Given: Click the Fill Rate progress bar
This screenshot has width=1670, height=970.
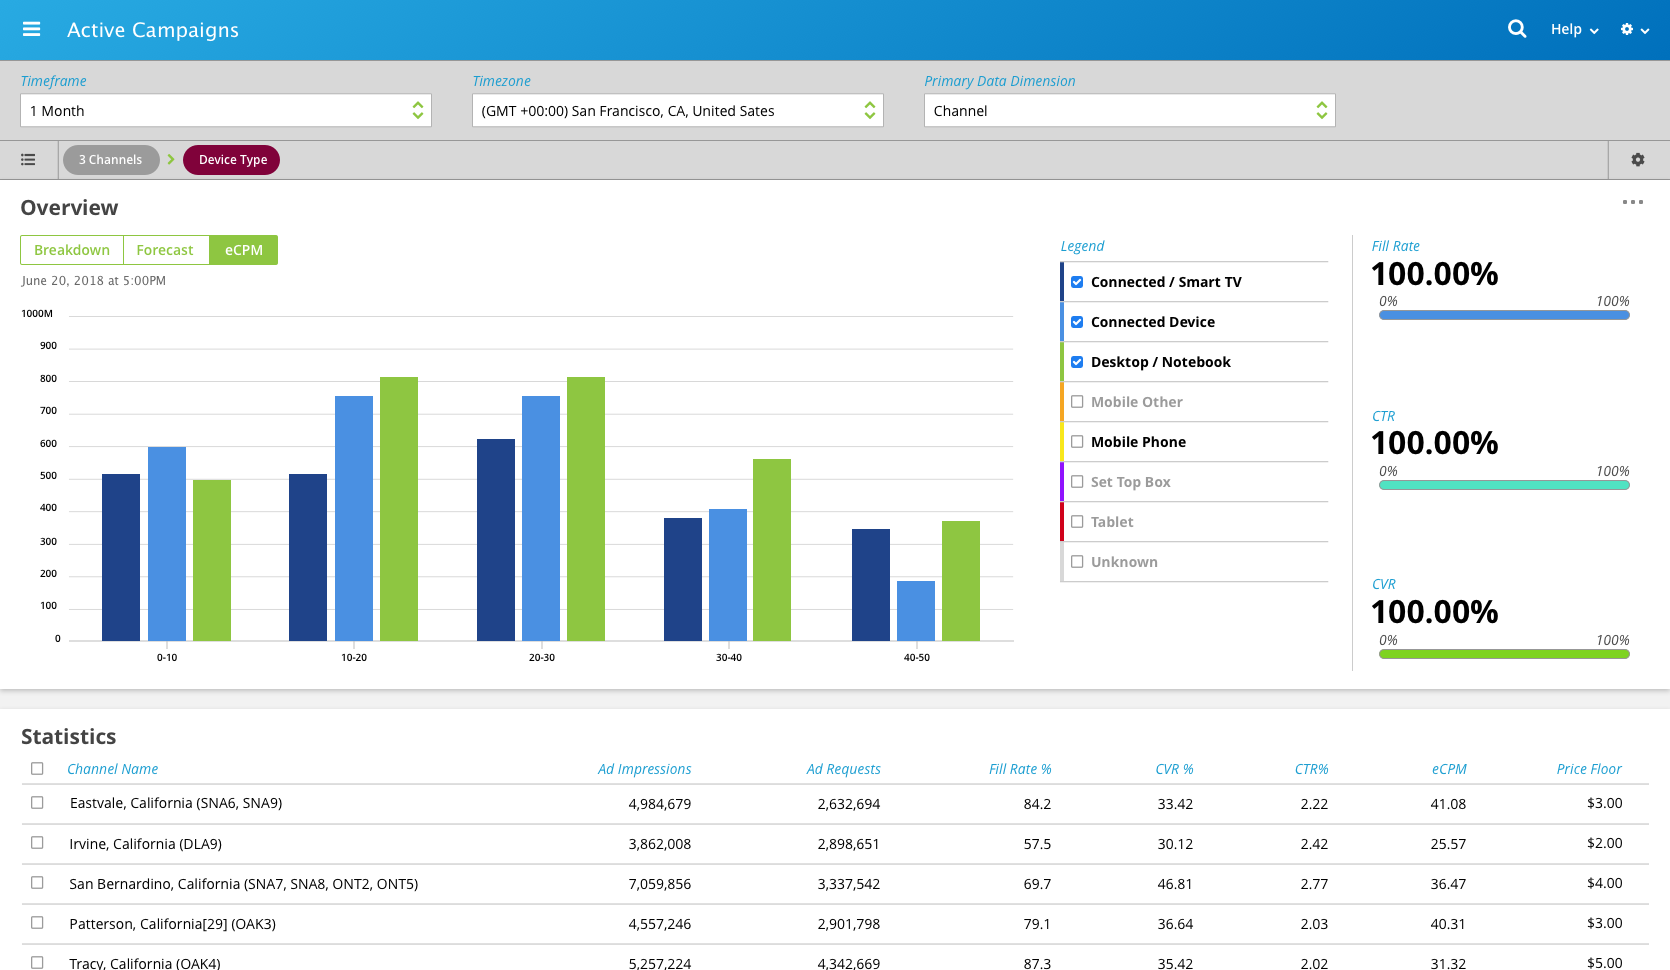Looking at the screenshot, I should click(x=1503, y=315).
